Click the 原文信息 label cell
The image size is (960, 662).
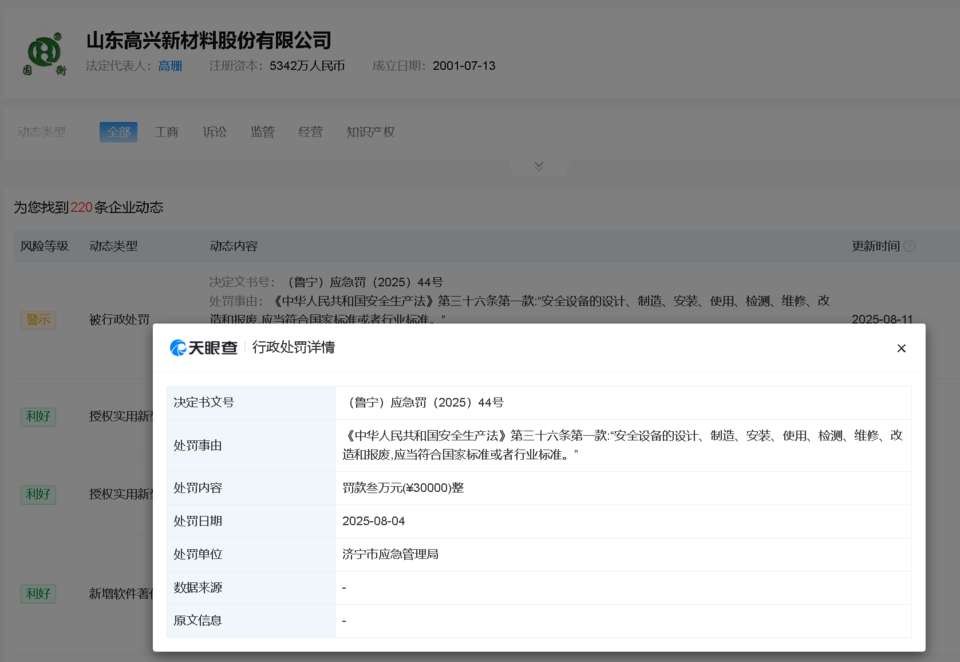pyautogui.click(x=251, y=621)
